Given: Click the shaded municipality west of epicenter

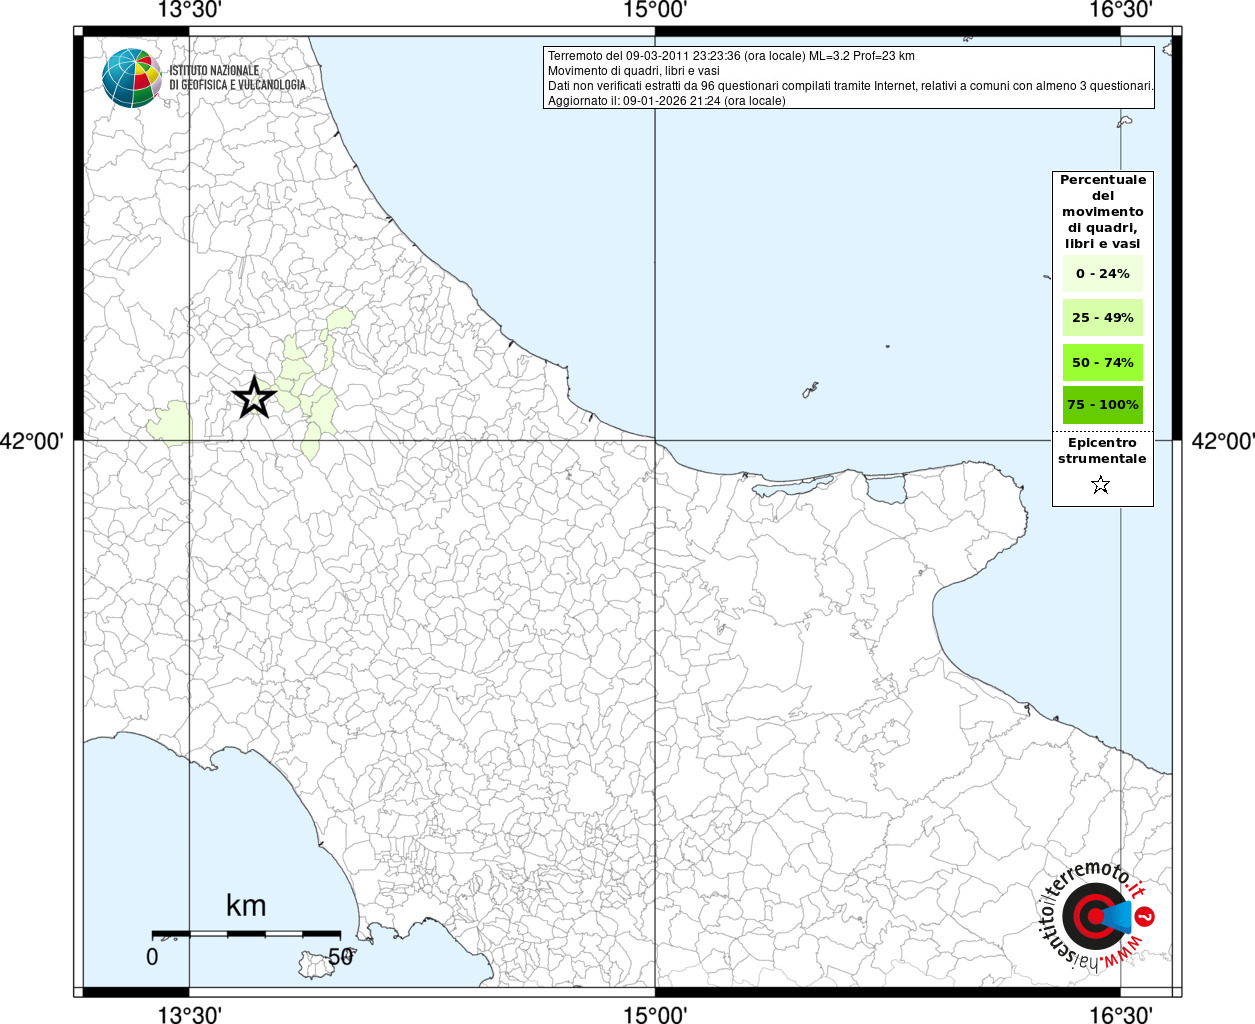Looking at the screenshot, I should (170, 423).
